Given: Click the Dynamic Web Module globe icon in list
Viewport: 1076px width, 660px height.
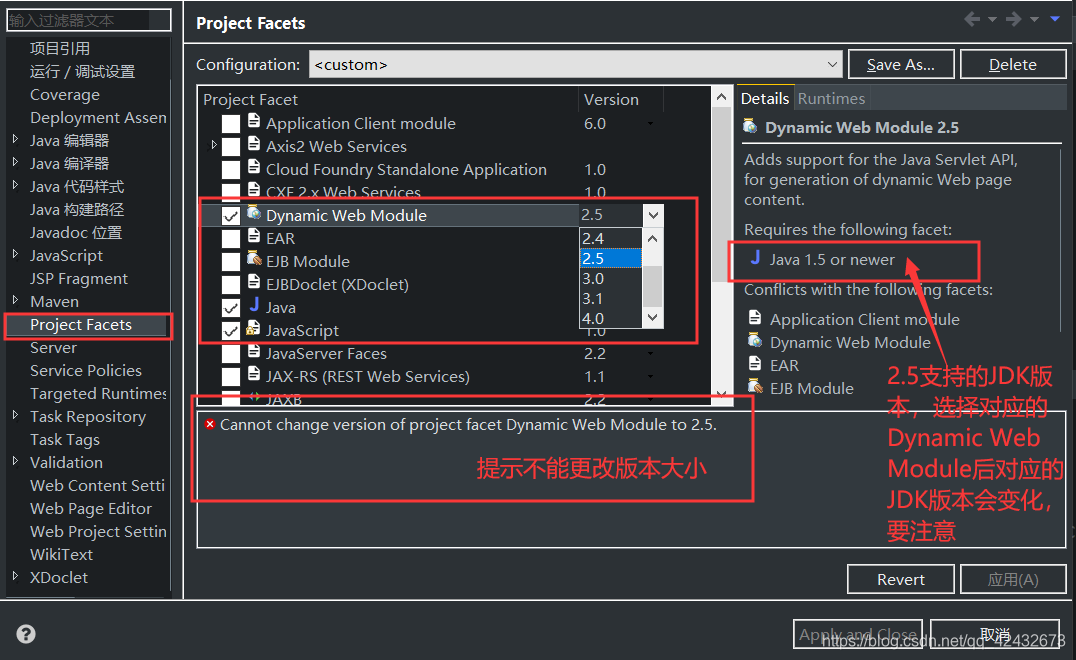Looking at the screenshot, I should [254, 213].
